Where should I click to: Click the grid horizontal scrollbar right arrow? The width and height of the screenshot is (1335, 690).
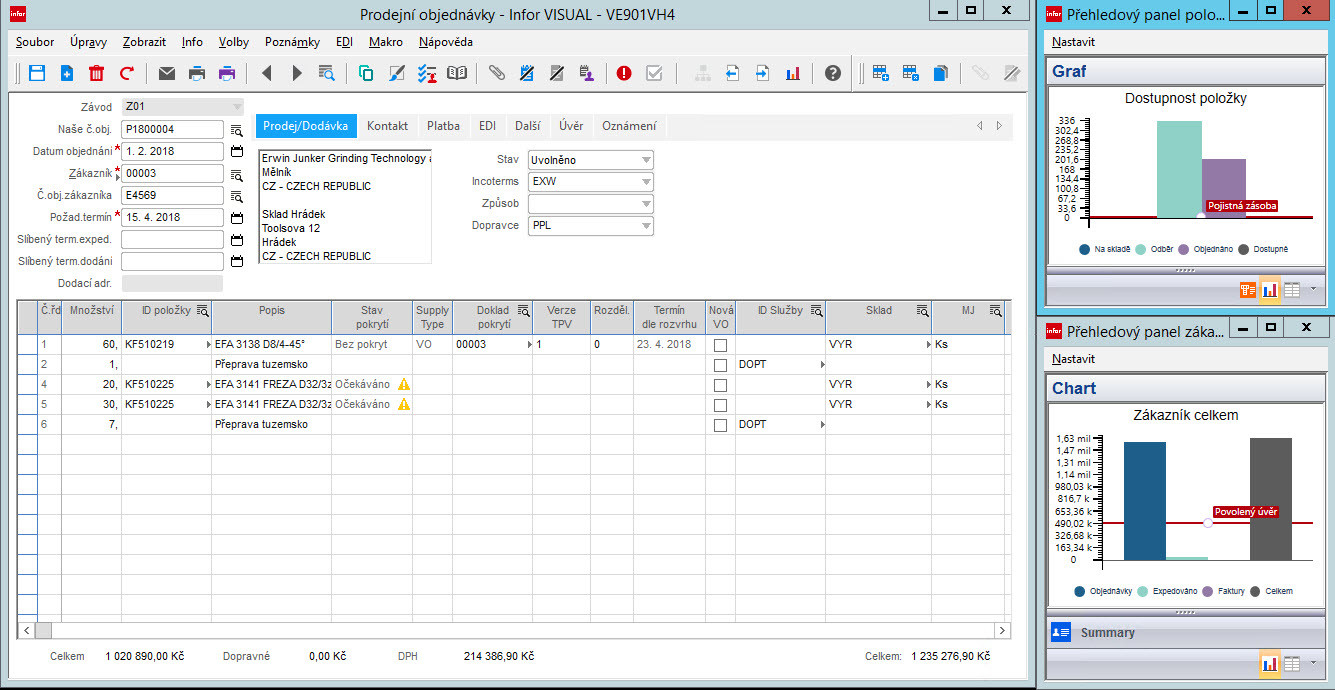point(1002,630)
